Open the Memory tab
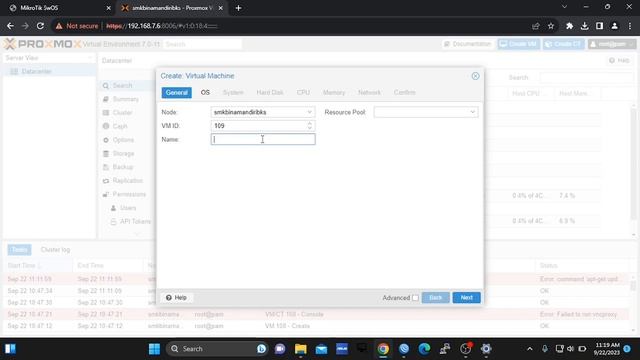Image resolution: width=640 pixels, height=360 pixels. point(334,93)
